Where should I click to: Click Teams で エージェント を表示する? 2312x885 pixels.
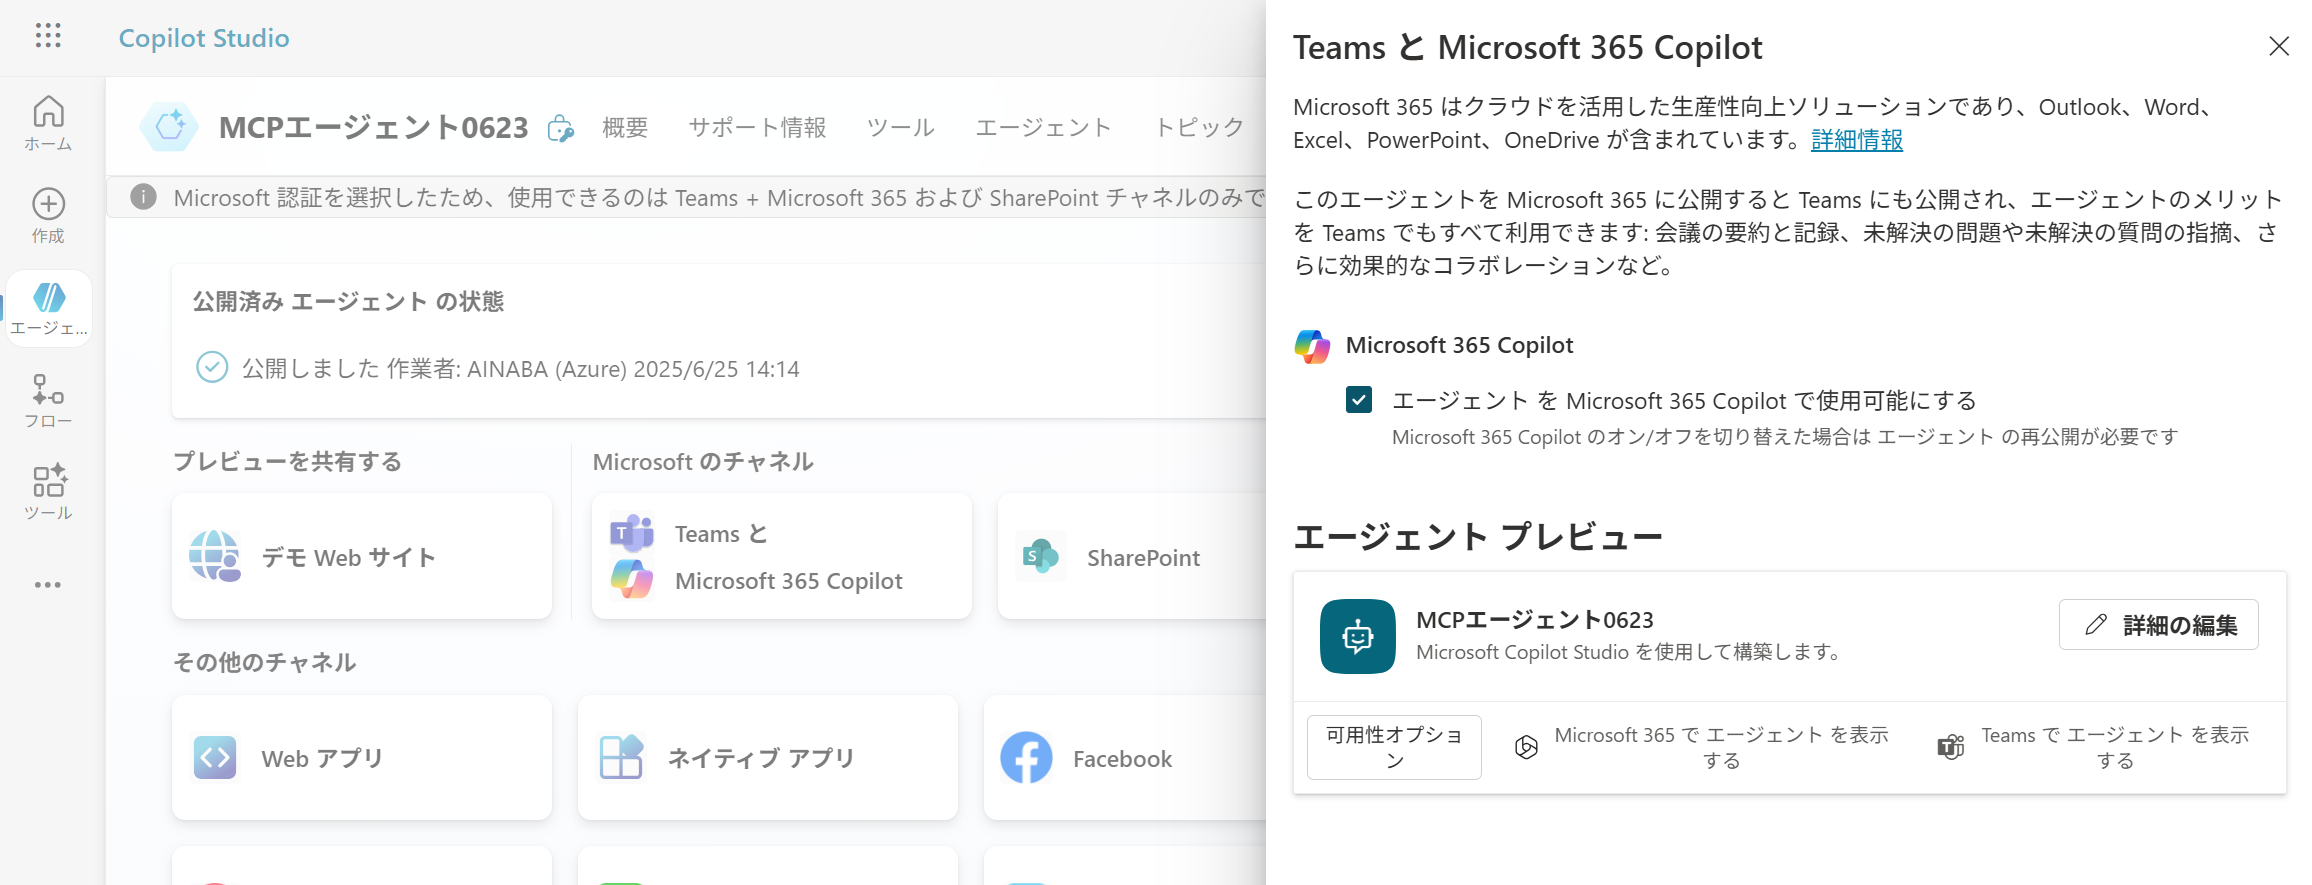click(2094, 747)
